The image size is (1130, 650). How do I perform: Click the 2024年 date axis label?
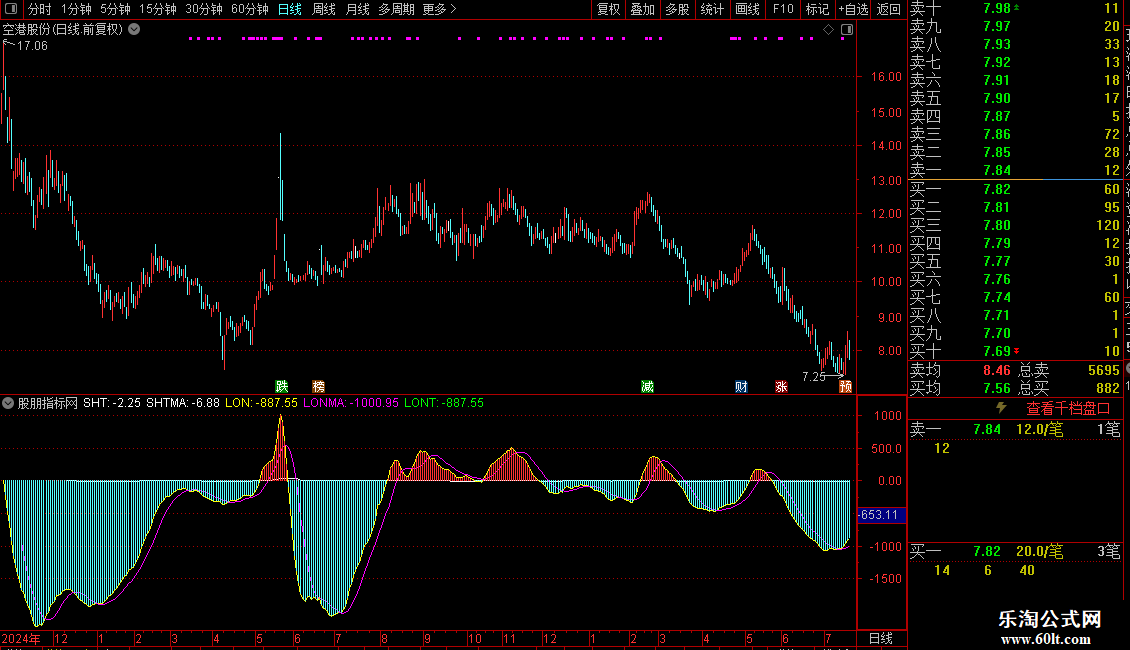(x=21, y=638)
